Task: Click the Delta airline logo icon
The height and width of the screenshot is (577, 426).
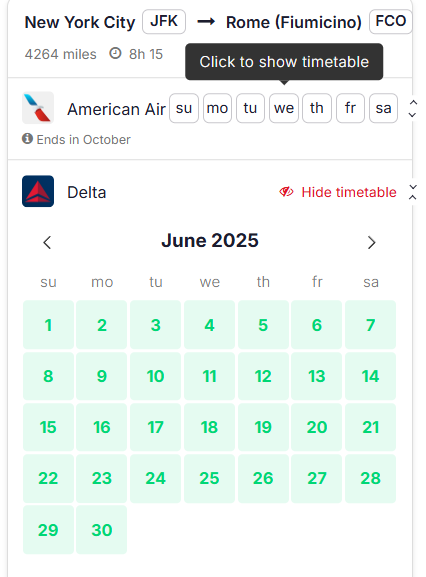Action: tap(38, 191)
